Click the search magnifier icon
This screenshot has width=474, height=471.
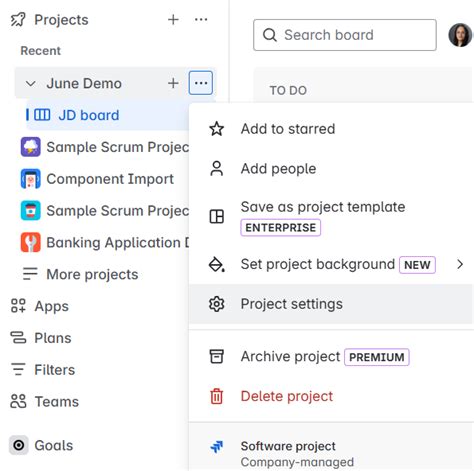click(270, 35)
